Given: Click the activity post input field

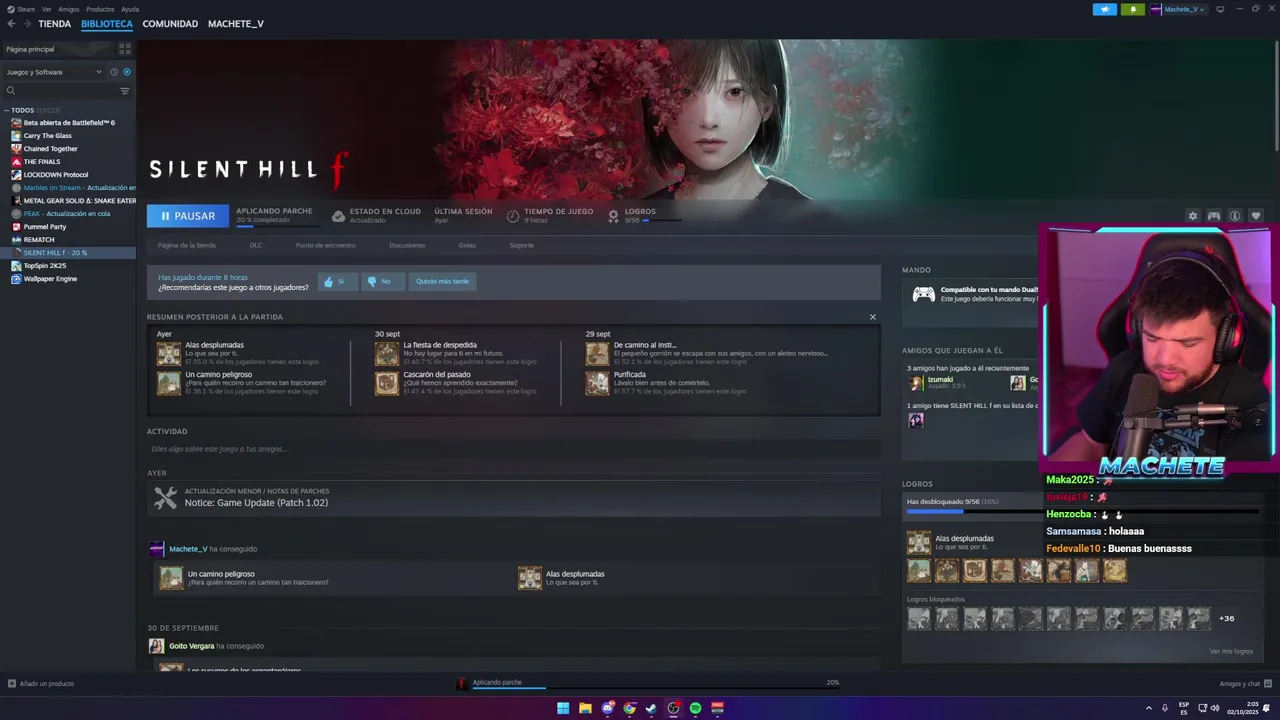Looking at the screenshot, I should tap(513, 449).
